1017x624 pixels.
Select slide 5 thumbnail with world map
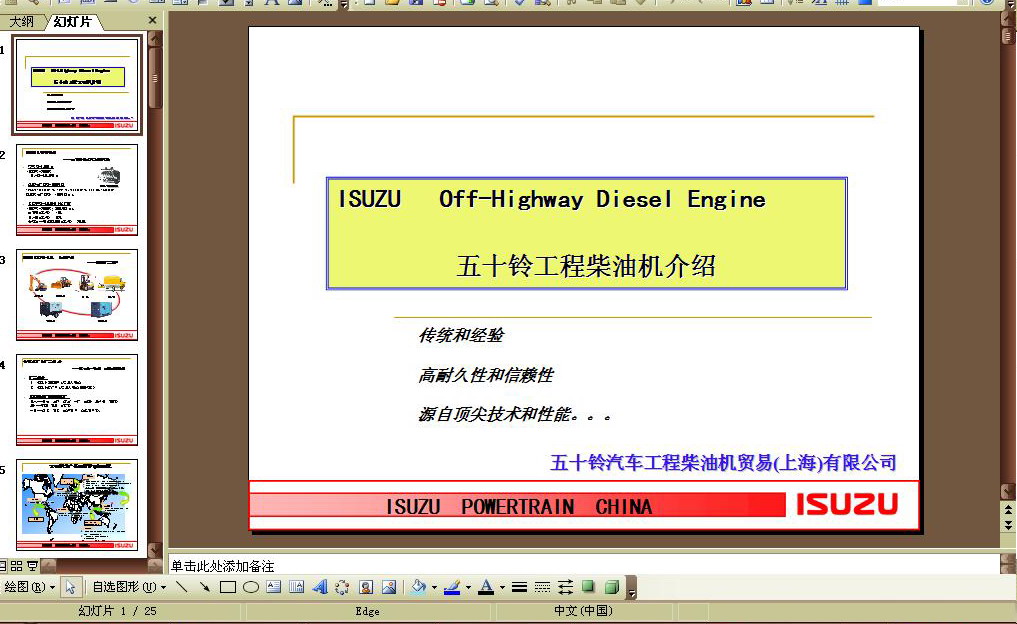point(77,505)
